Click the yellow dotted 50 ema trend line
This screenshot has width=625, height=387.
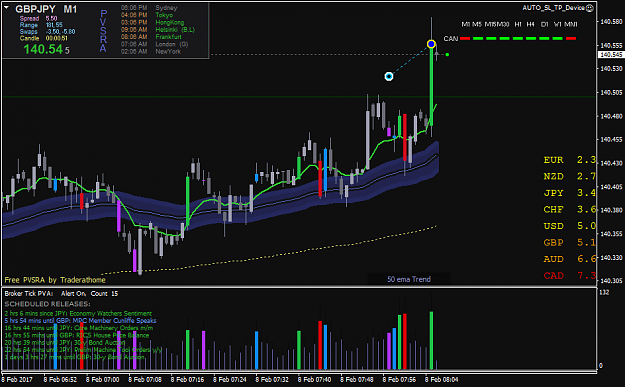(x=268, y=257)
